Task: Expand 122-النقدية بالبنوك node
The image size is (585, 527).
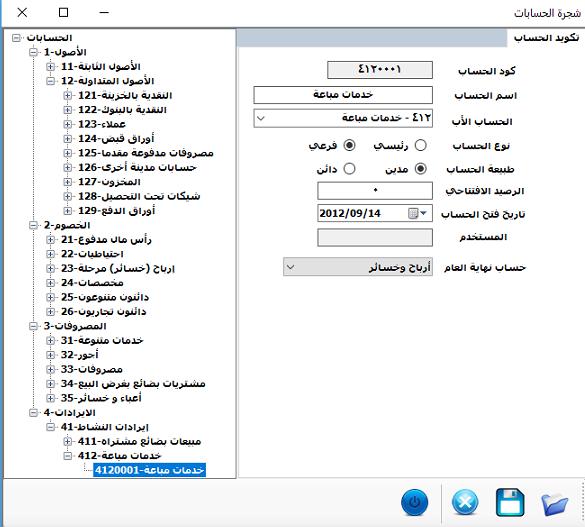Action: pos(68,110)
